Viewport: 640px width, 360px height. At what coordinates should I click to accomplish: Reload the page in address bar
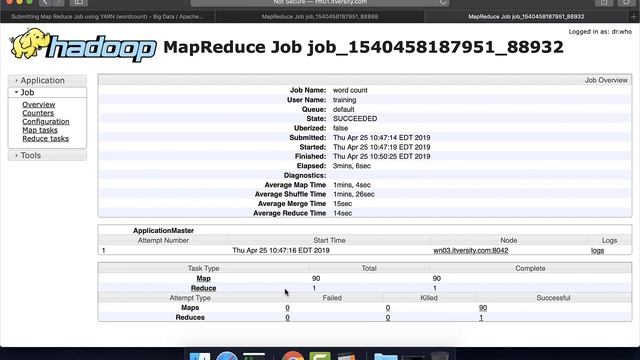point(443,2)
